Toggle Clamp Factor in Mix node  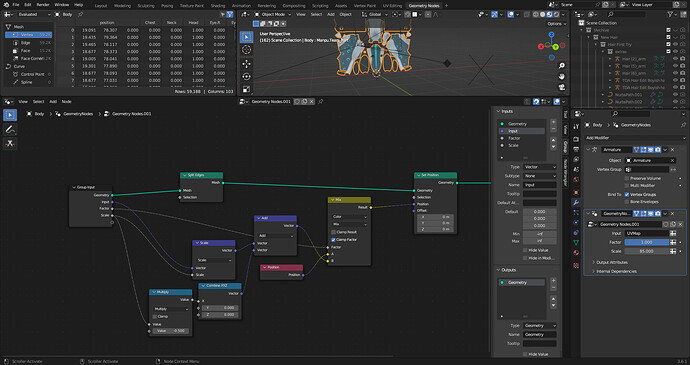334,240
